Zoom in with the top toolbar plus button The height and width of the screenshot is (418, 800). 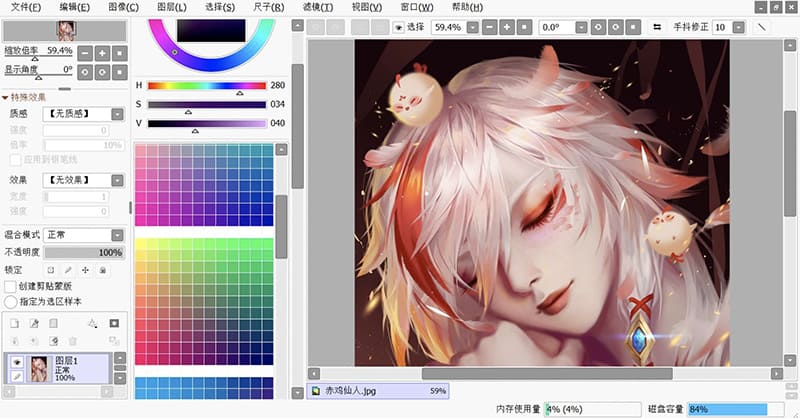pos(507,27)
